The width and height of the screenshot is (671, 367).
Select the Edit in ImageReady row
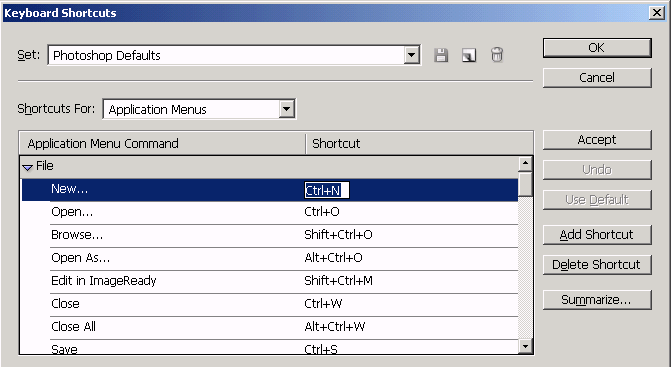[270, 281]
